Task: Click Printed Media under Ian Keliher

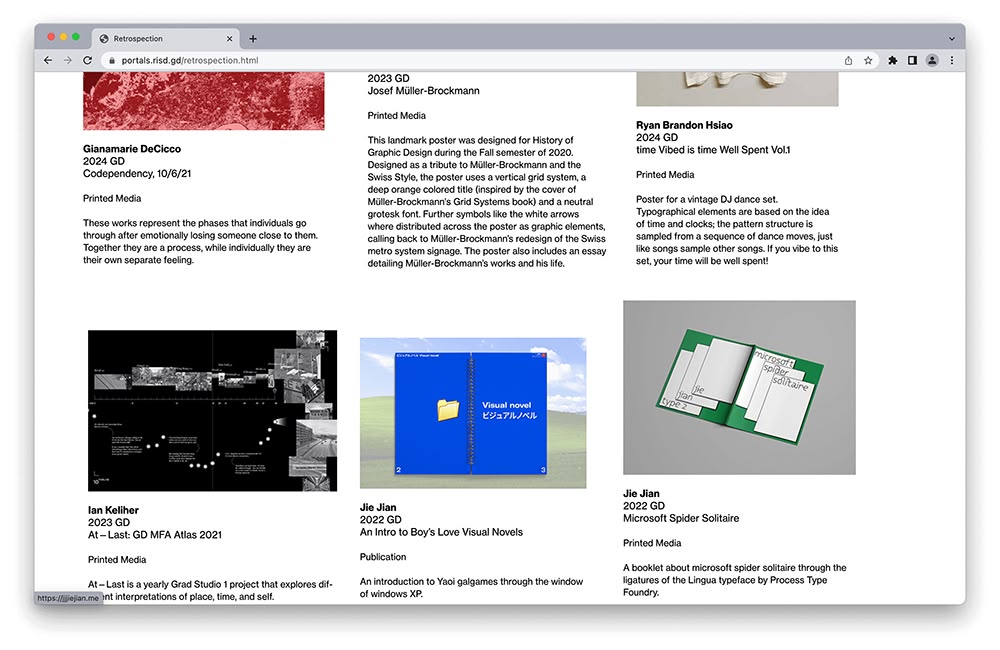Action: tap(117, 559)
